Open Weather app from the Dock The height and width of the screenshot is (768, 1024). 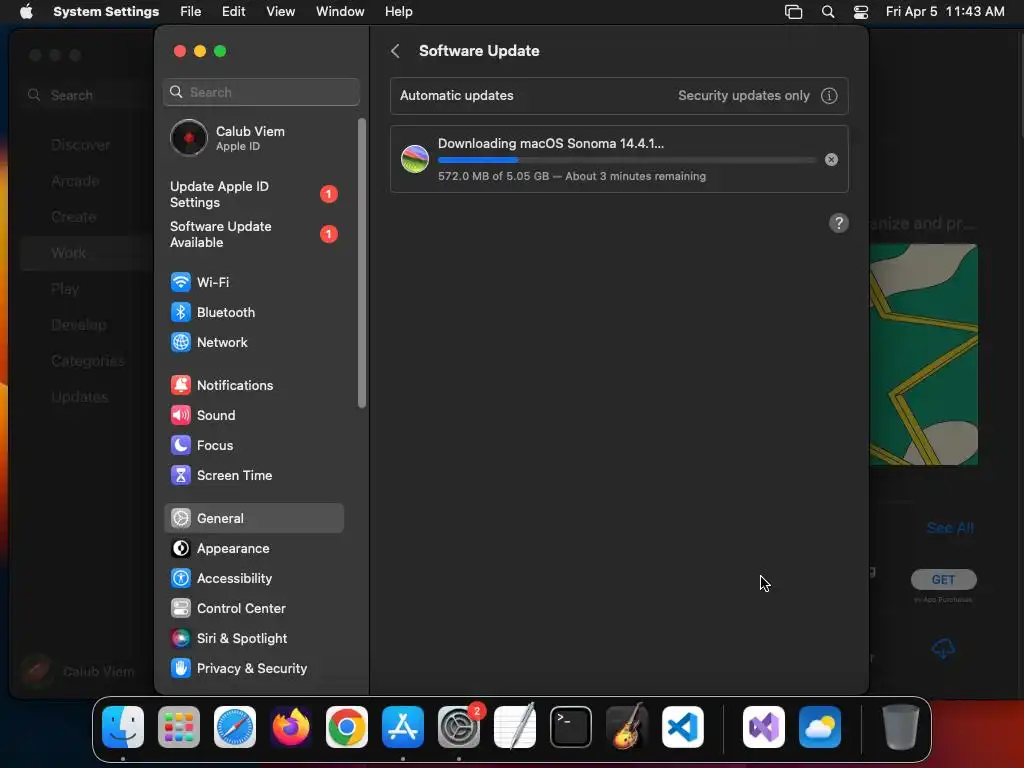pos(820,727)
